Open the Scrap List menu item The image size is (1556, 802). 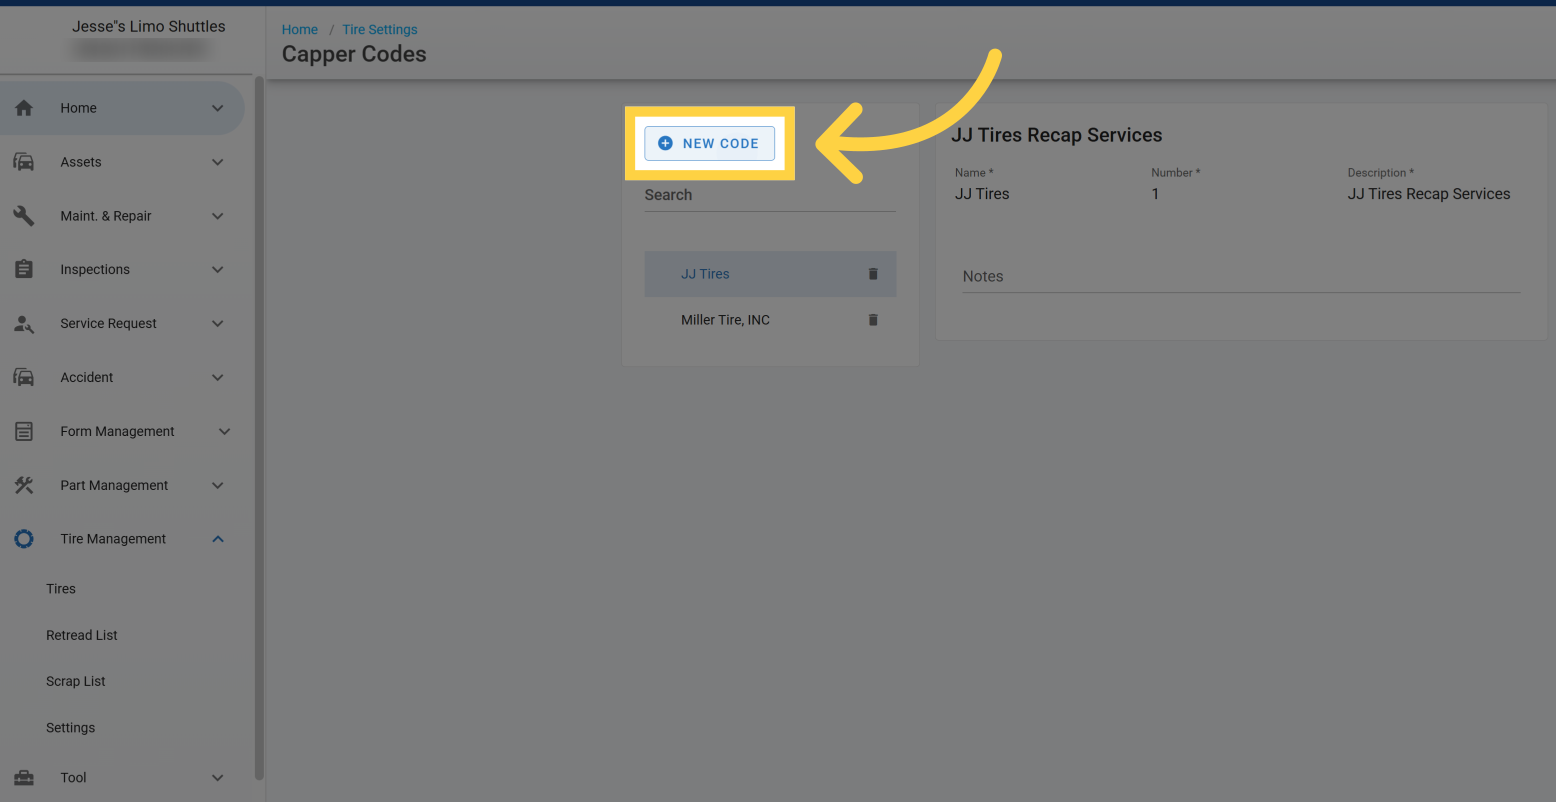(x=76, y=681)
